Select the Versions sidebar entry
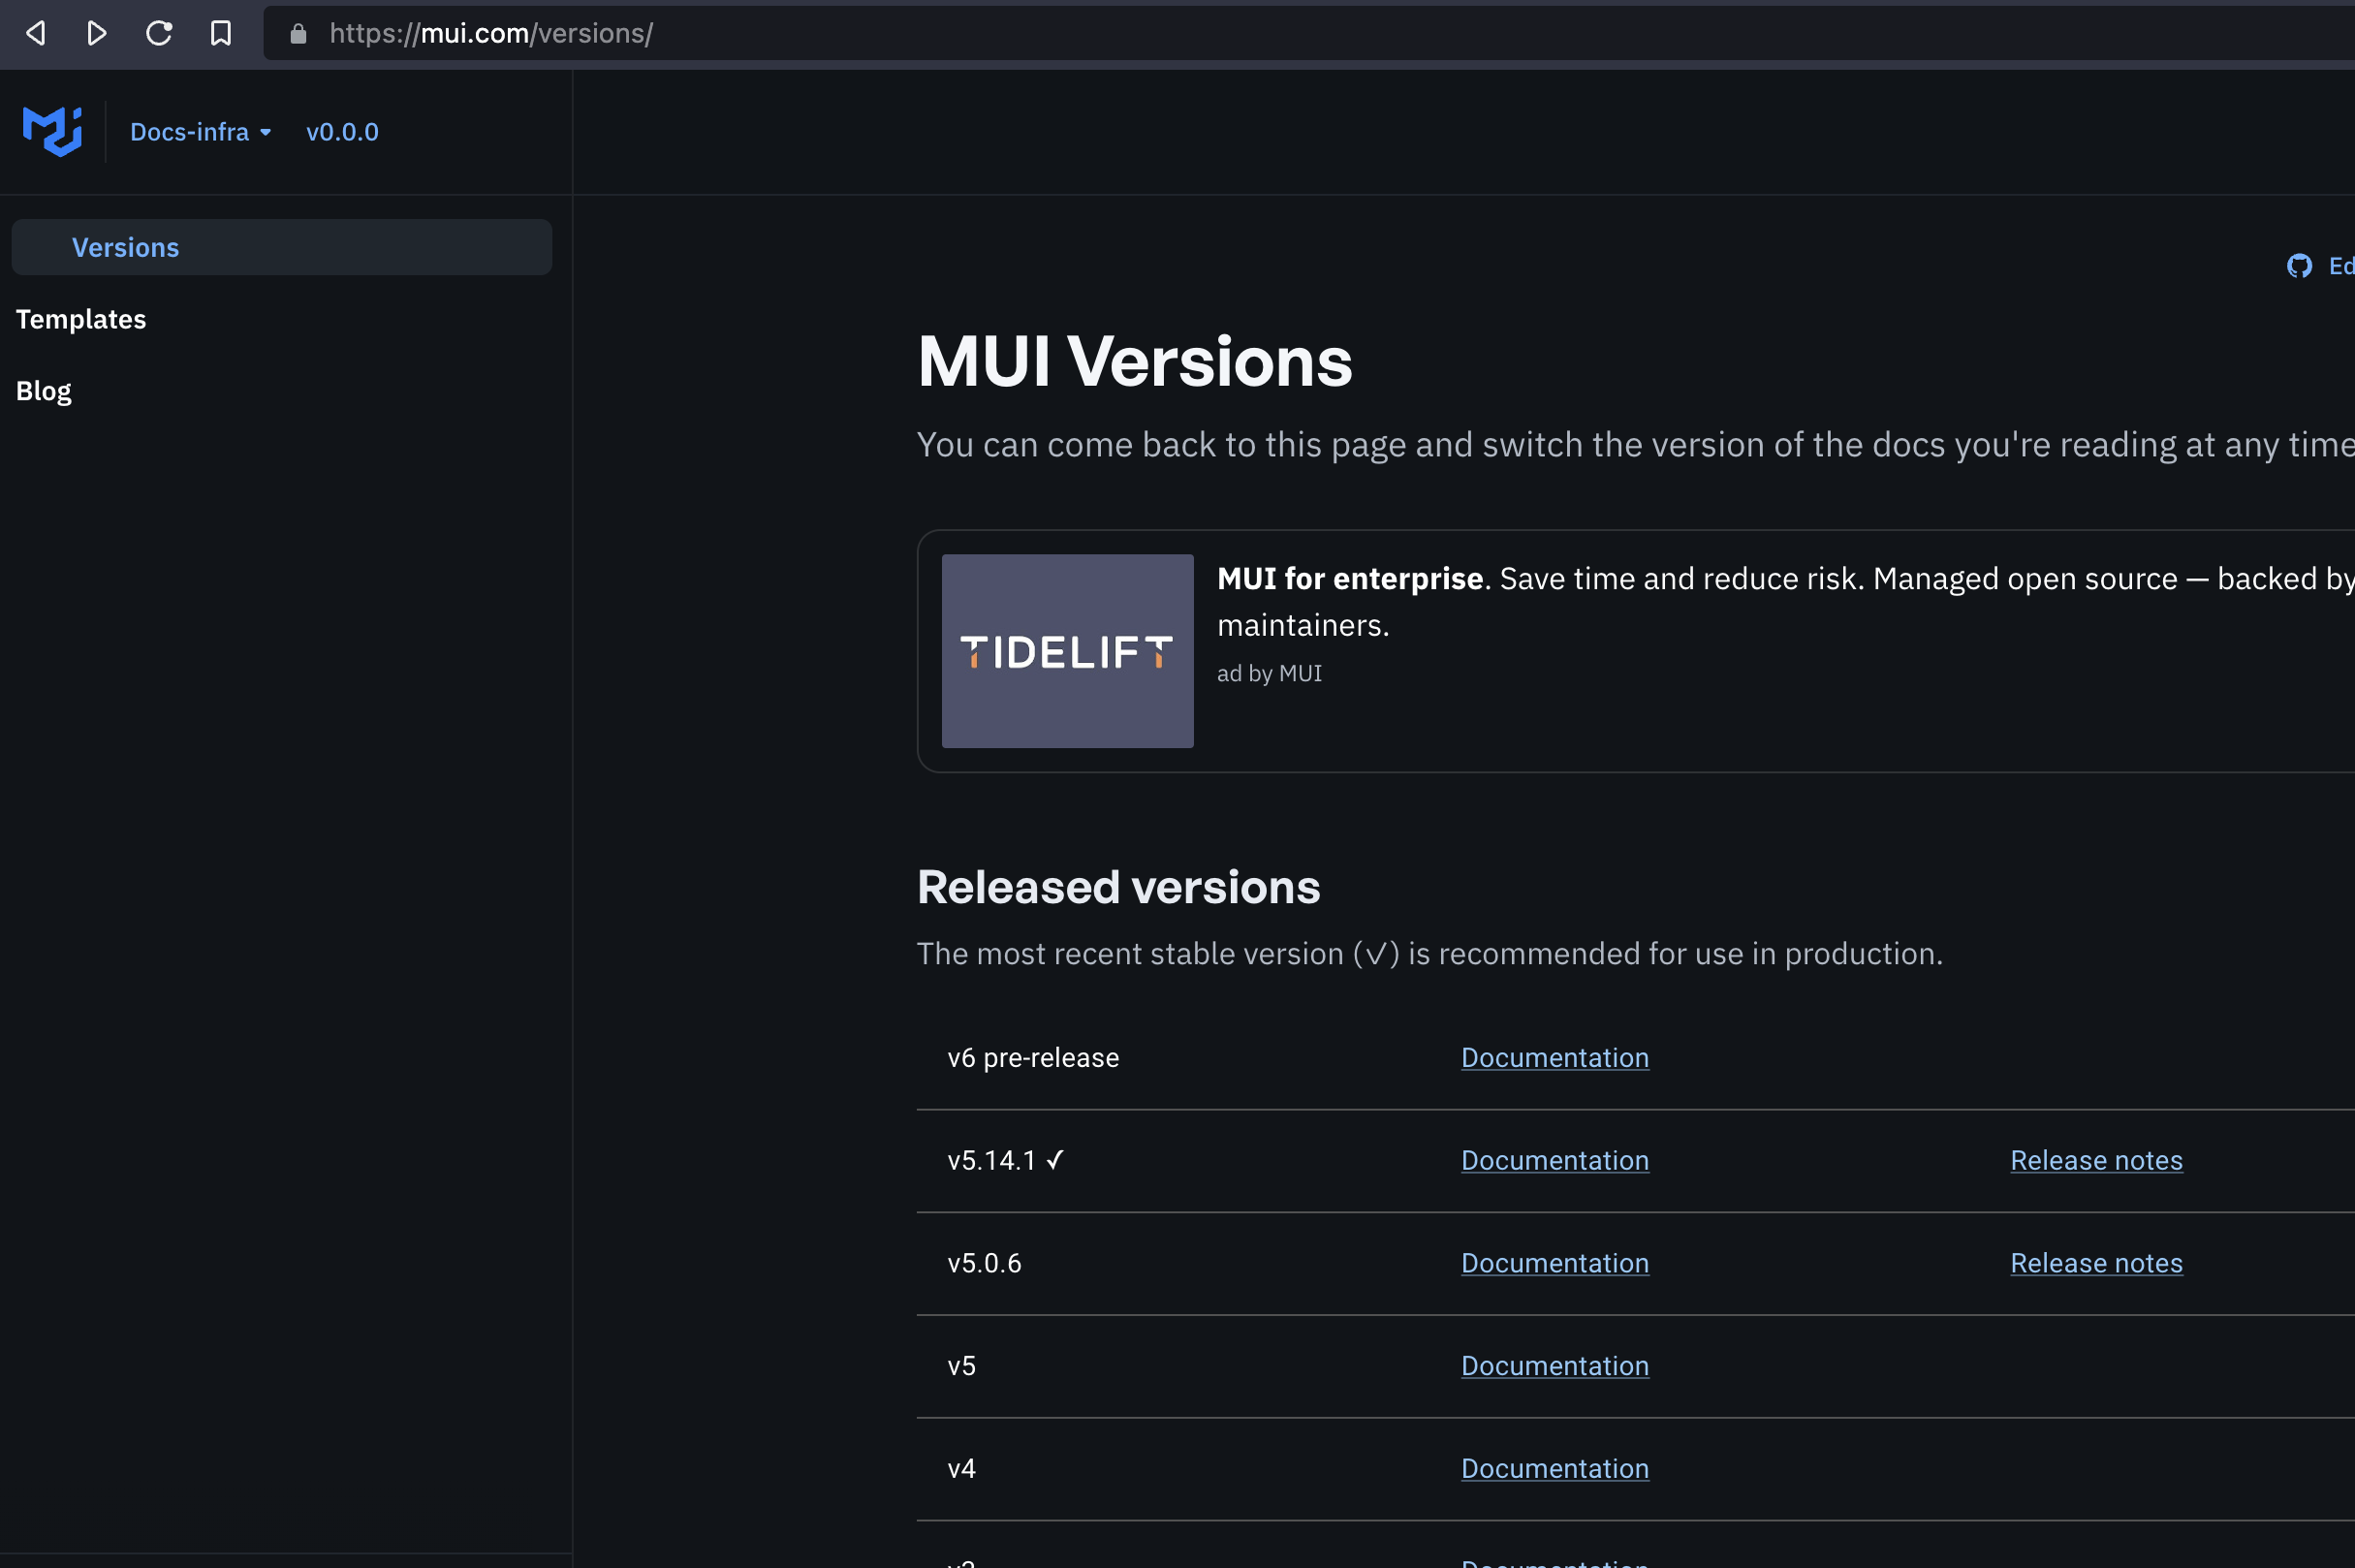This screenshot has height=1568, width=2355. tap(126, 247)
